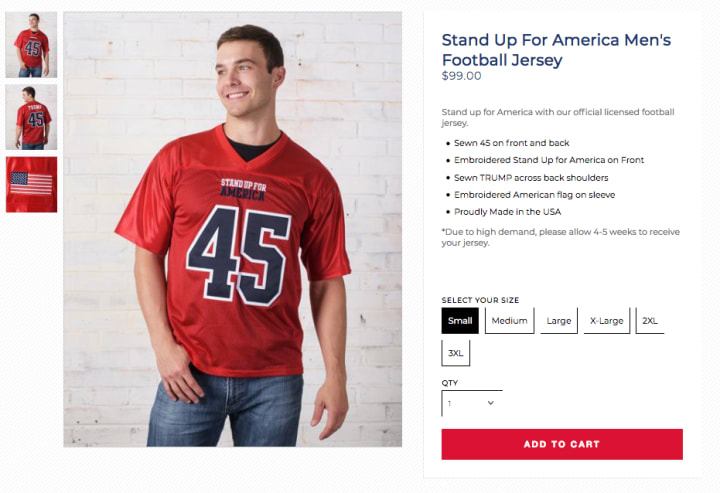Screen dimensions: 720x493
Task: Show the American flag sleeve thumbnail
Action: [x=31, y=185]
